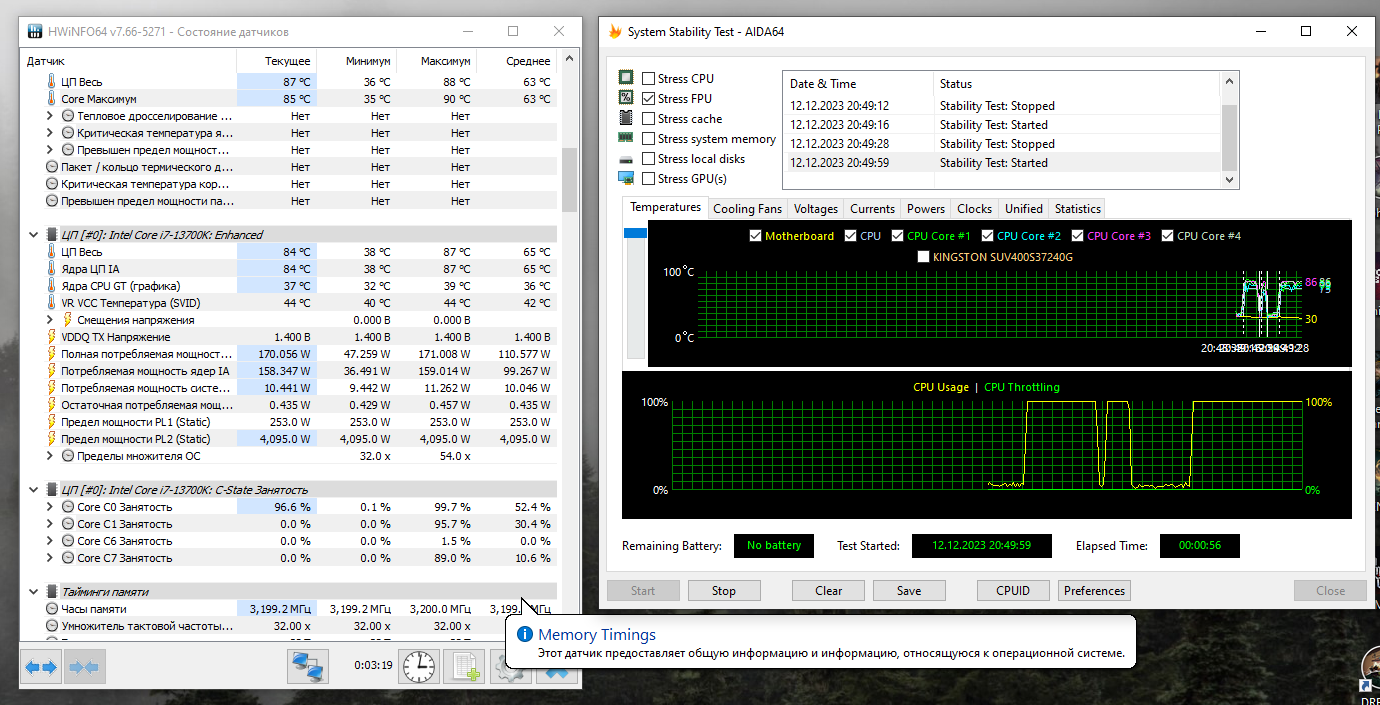Open the Statistics tab
Screen dimensions: 1380x705
click(1077, 209)
